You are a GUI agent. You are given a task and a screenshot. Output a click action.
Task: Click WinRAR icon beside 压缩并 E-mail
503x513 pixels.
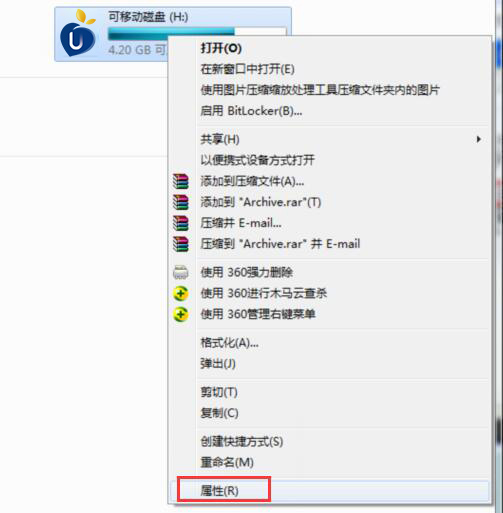(181, 223)
